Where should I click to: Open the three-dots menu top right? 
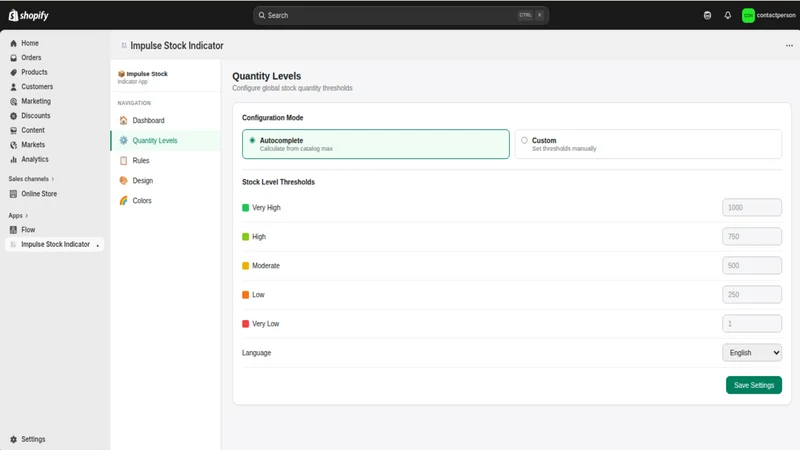[x=789, y=45]
